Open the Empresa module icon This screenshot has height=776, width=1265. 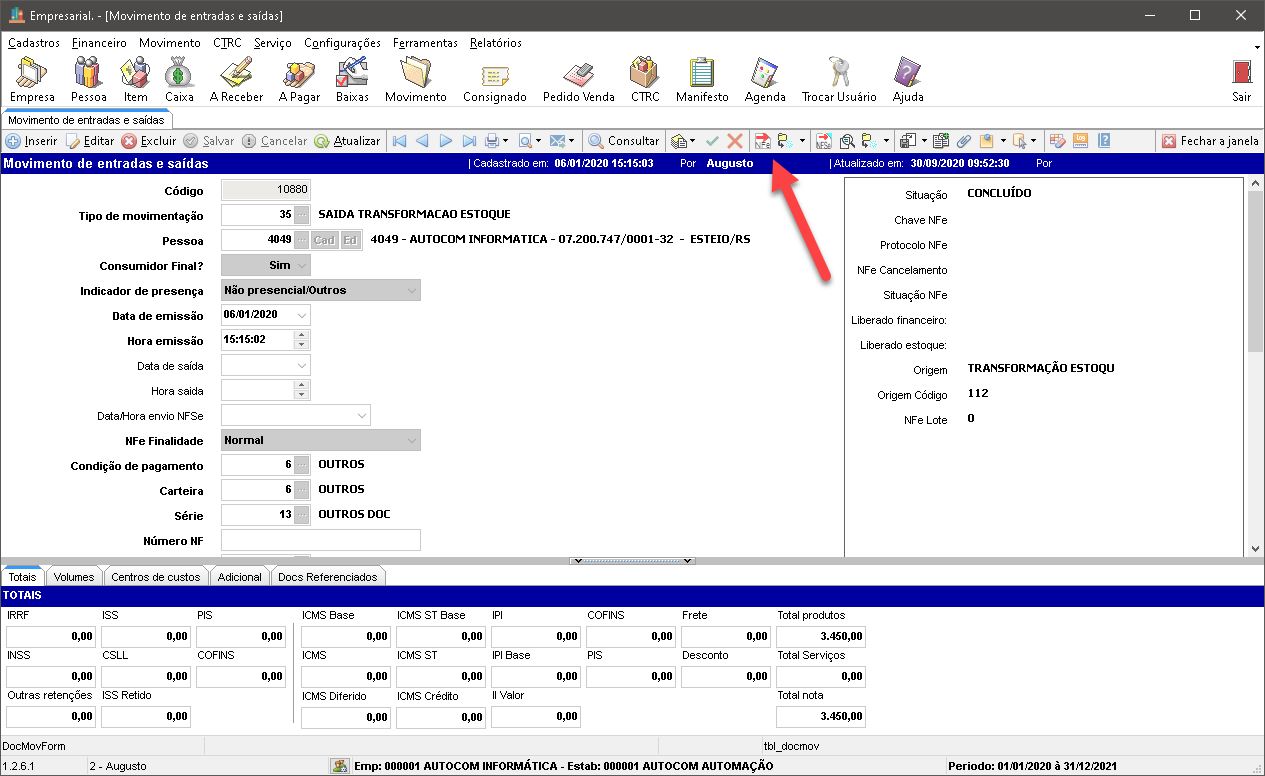32,78
